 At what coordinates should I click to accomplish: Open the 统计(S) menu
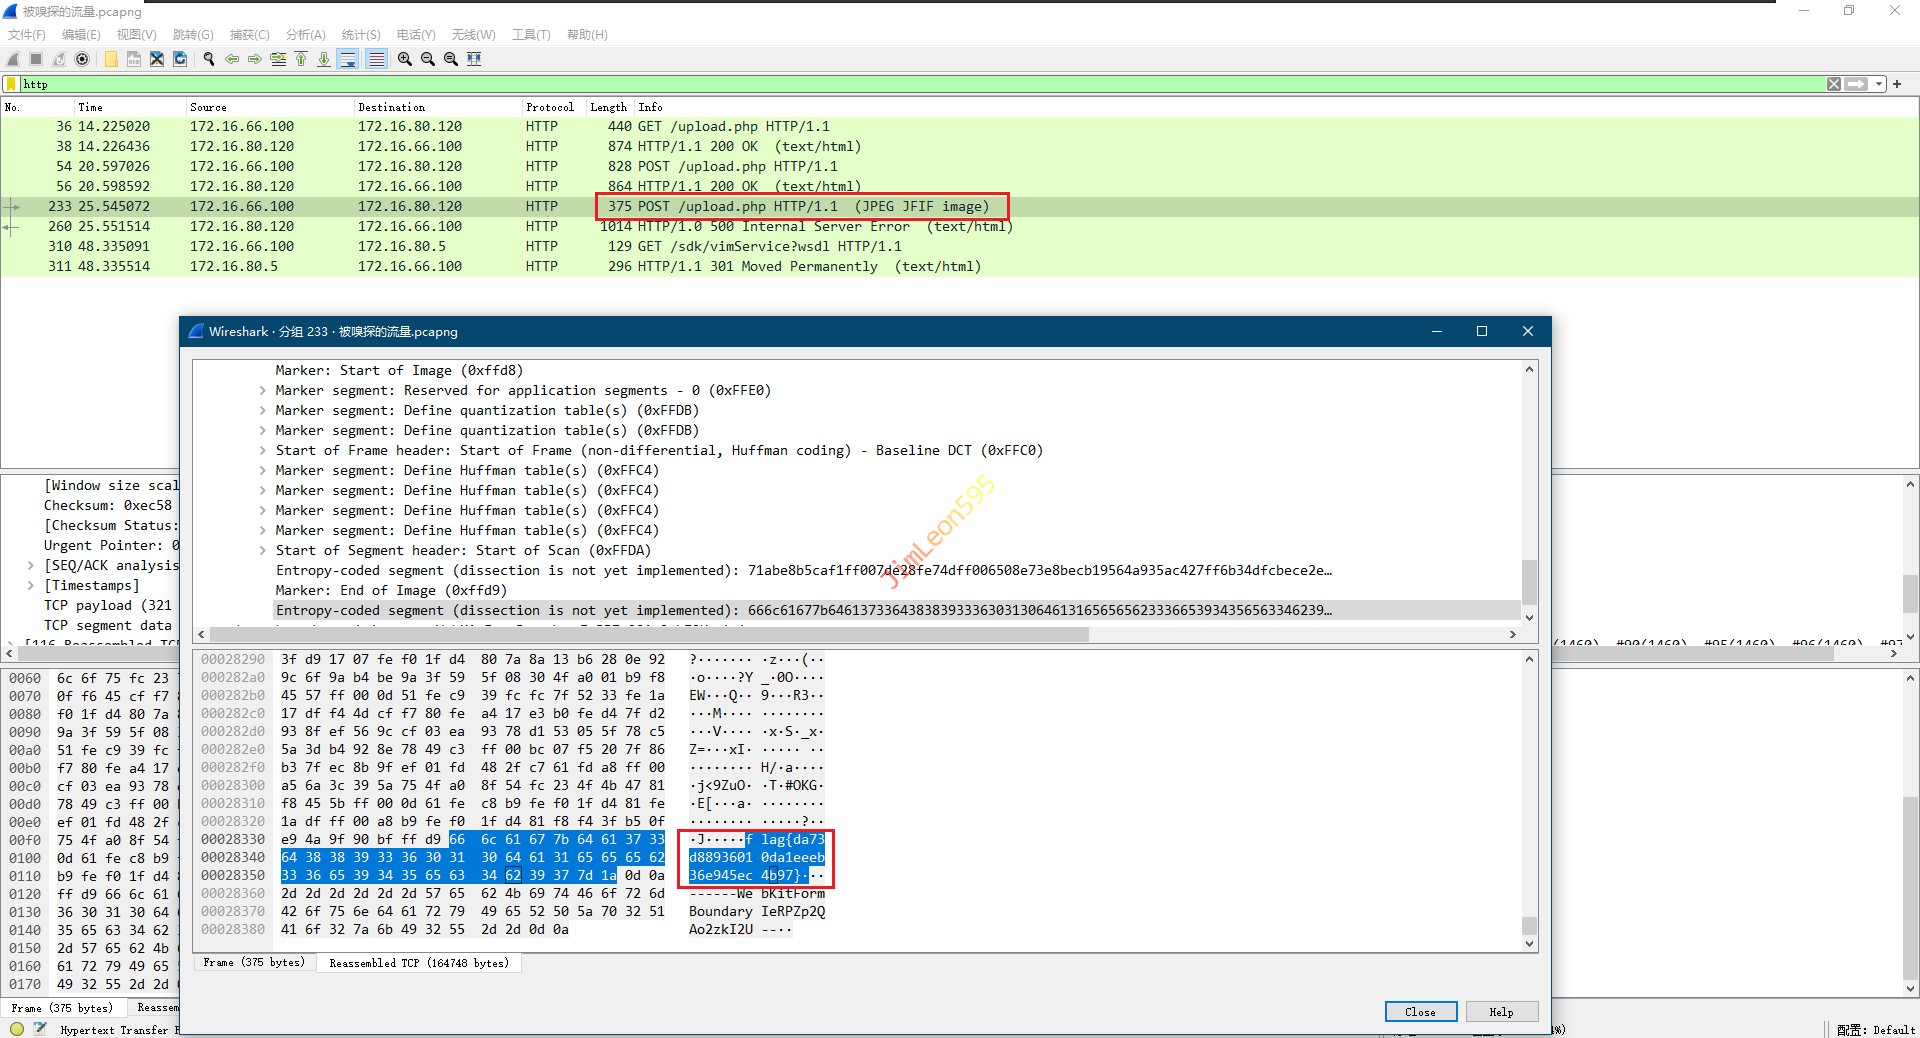pos(360,34)
